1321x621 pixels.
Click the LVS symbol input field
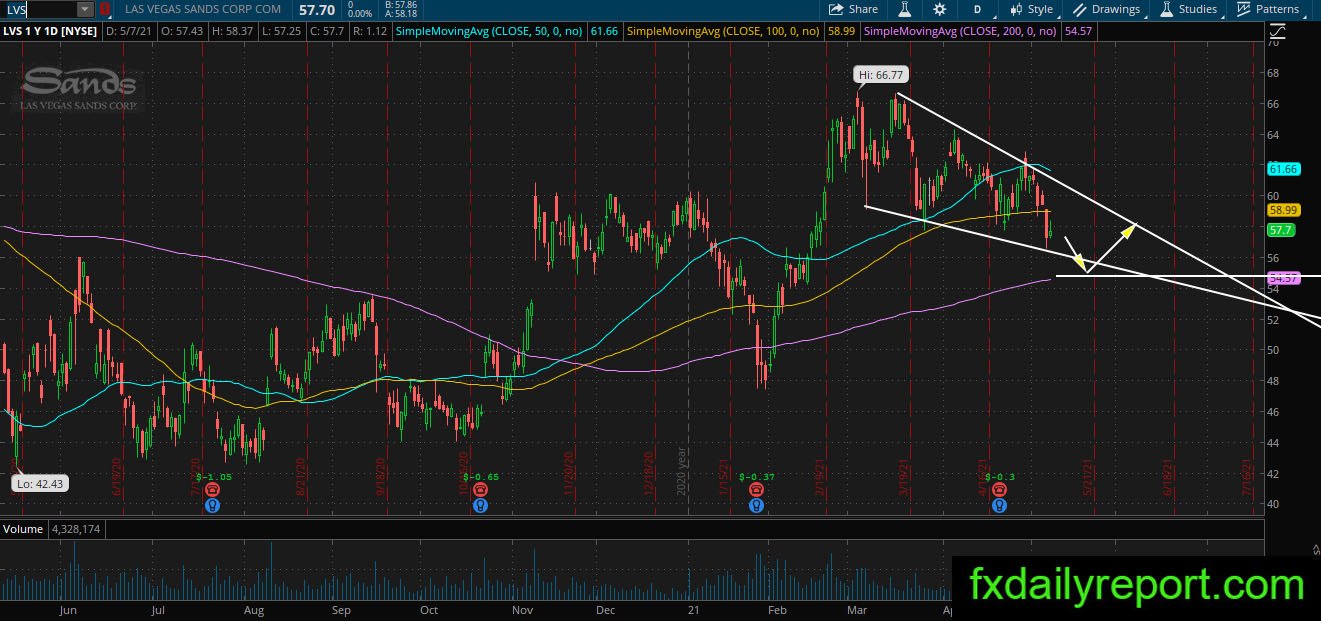[x=38, y=9]
